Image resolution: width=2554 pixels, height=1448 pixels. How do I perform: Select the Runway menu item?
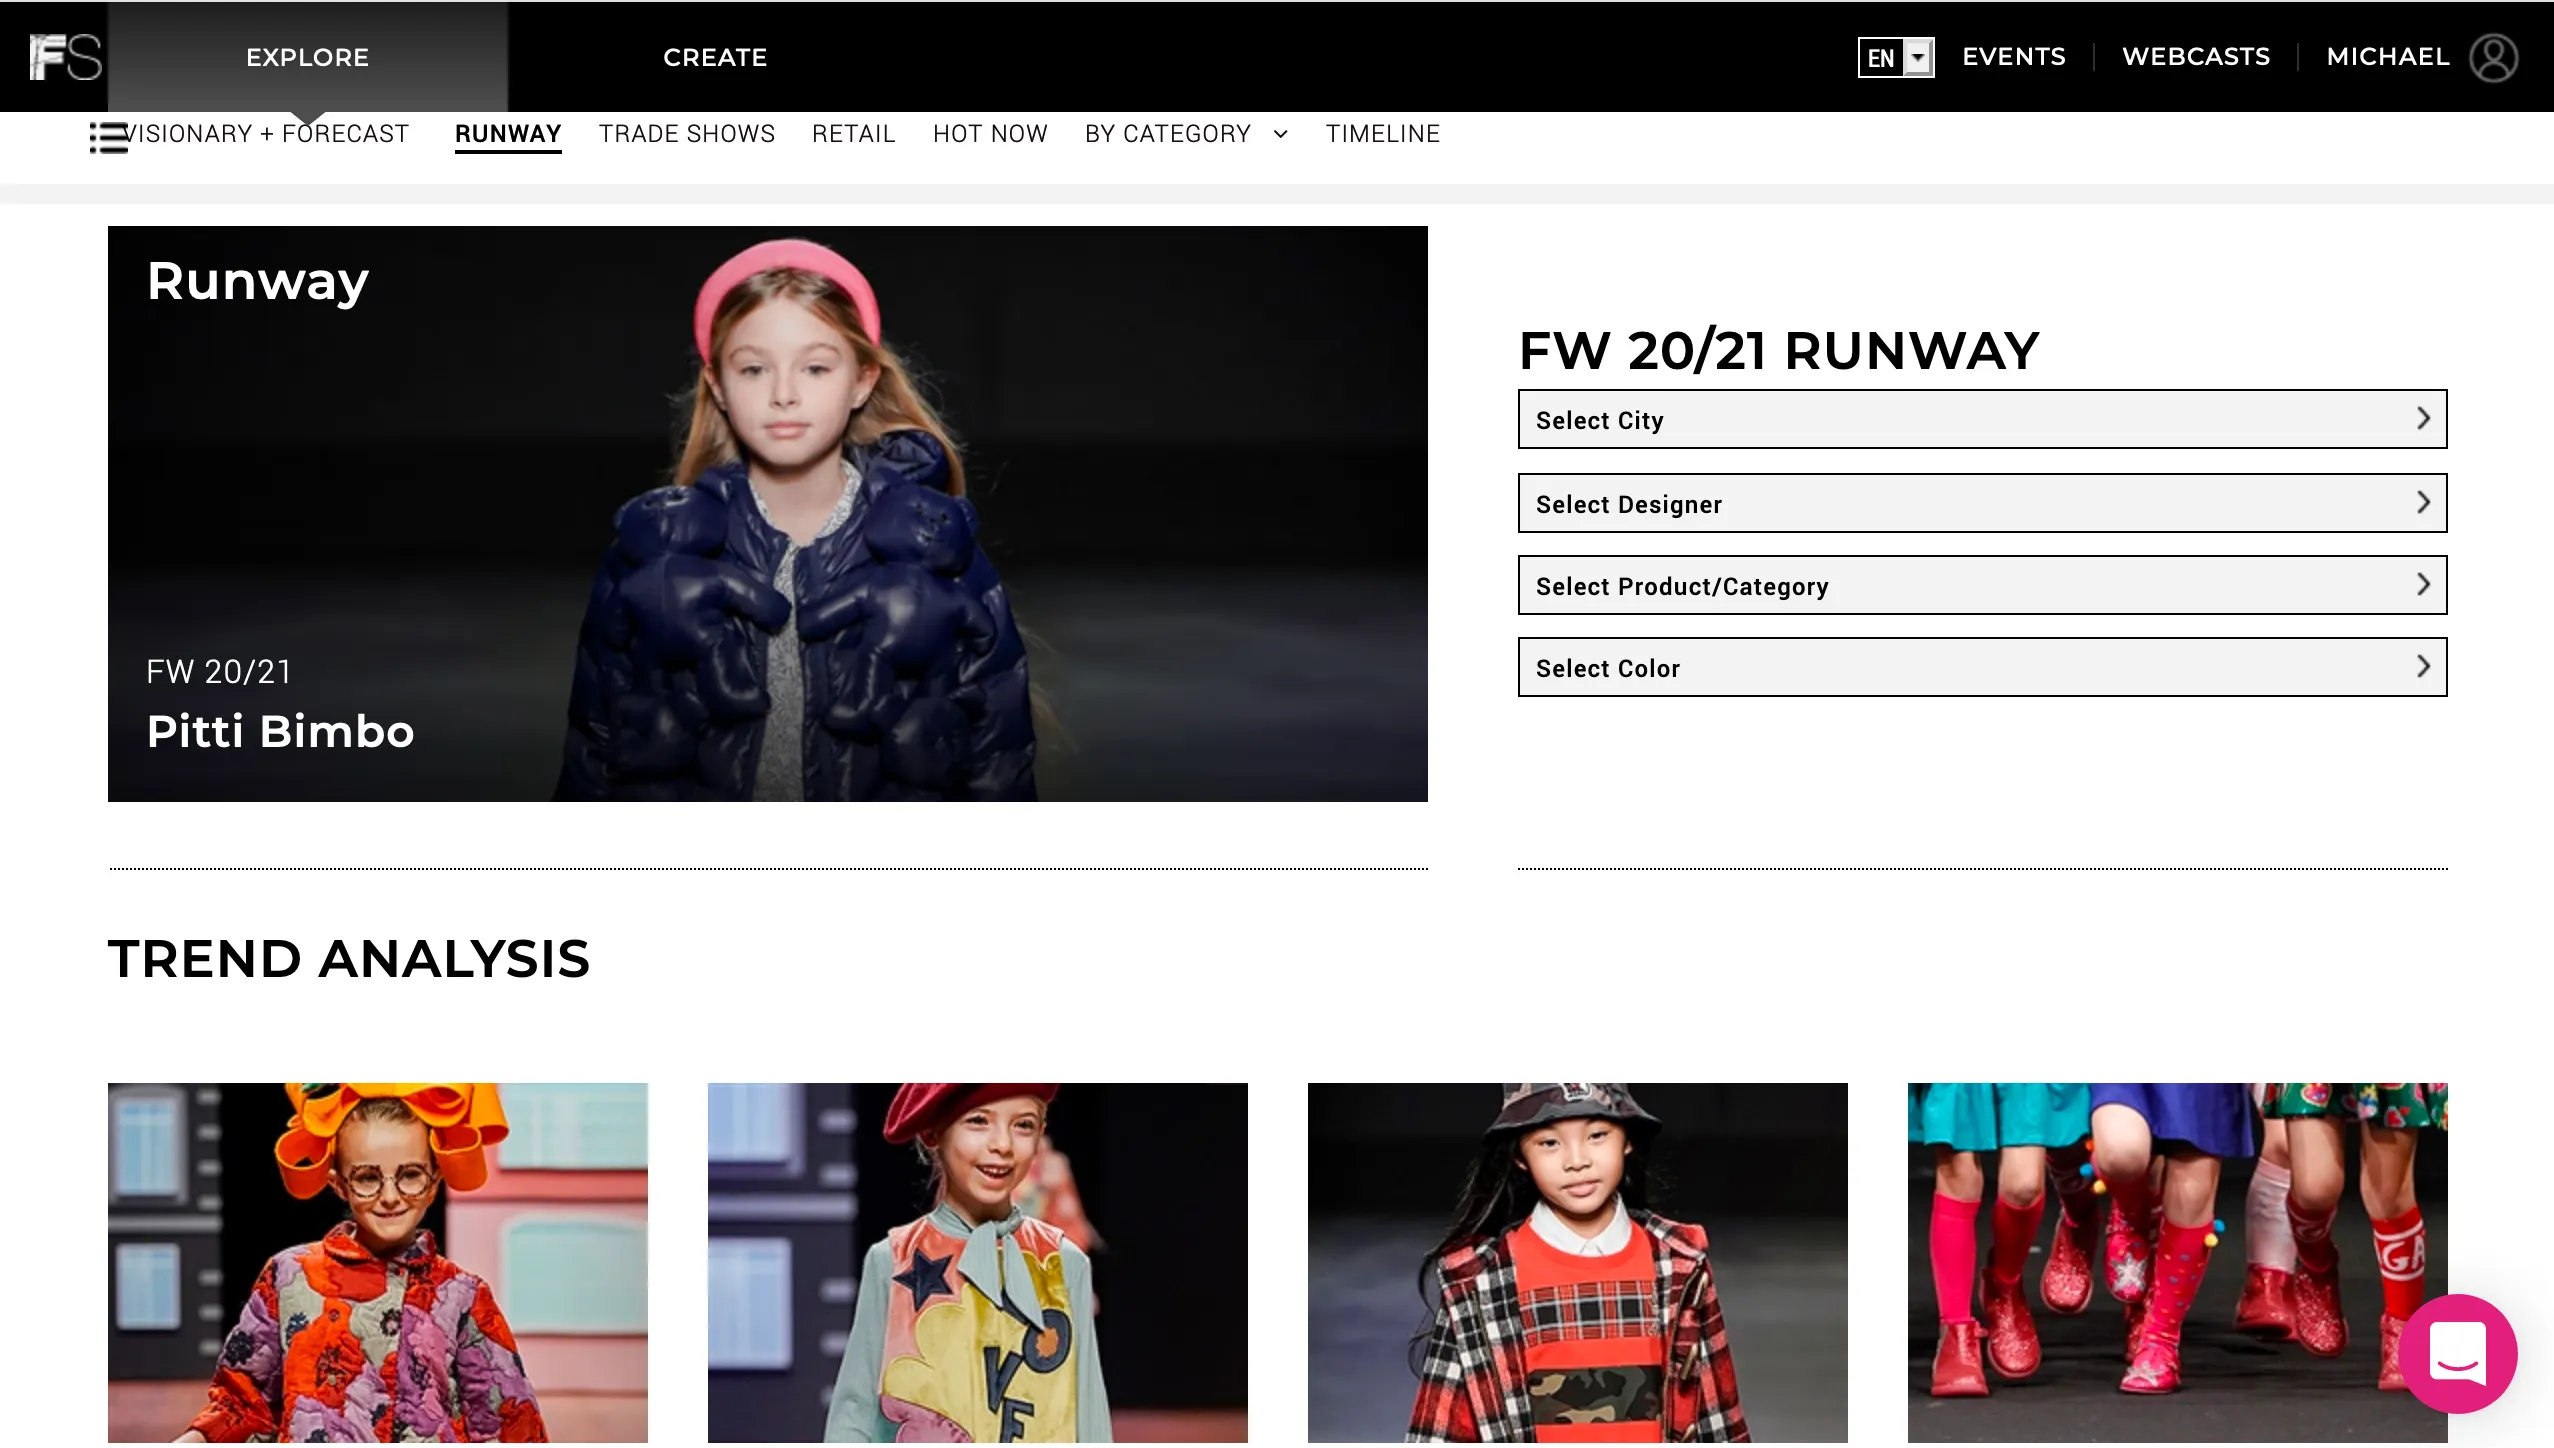[508, 134]
